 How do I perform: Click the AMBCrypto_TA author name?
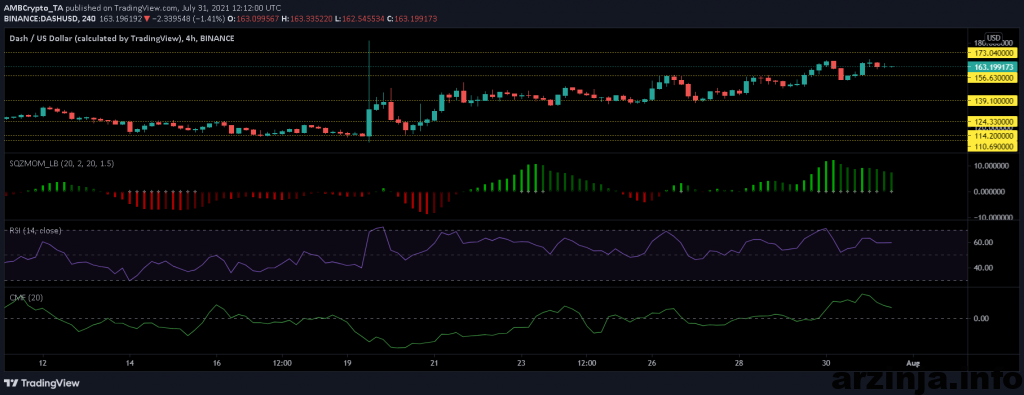click(x=34, y=8)
